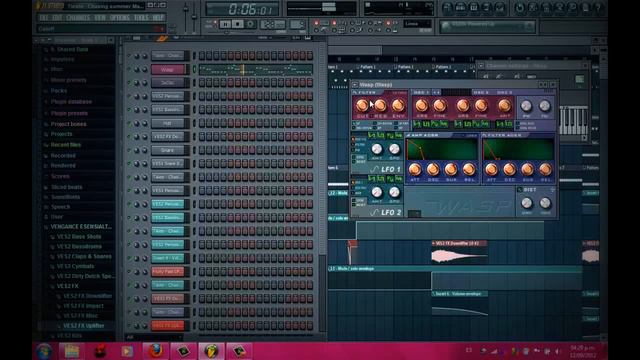Select the Snare channel button
Viewport: 640px width, 360px height.
[168, 150]
